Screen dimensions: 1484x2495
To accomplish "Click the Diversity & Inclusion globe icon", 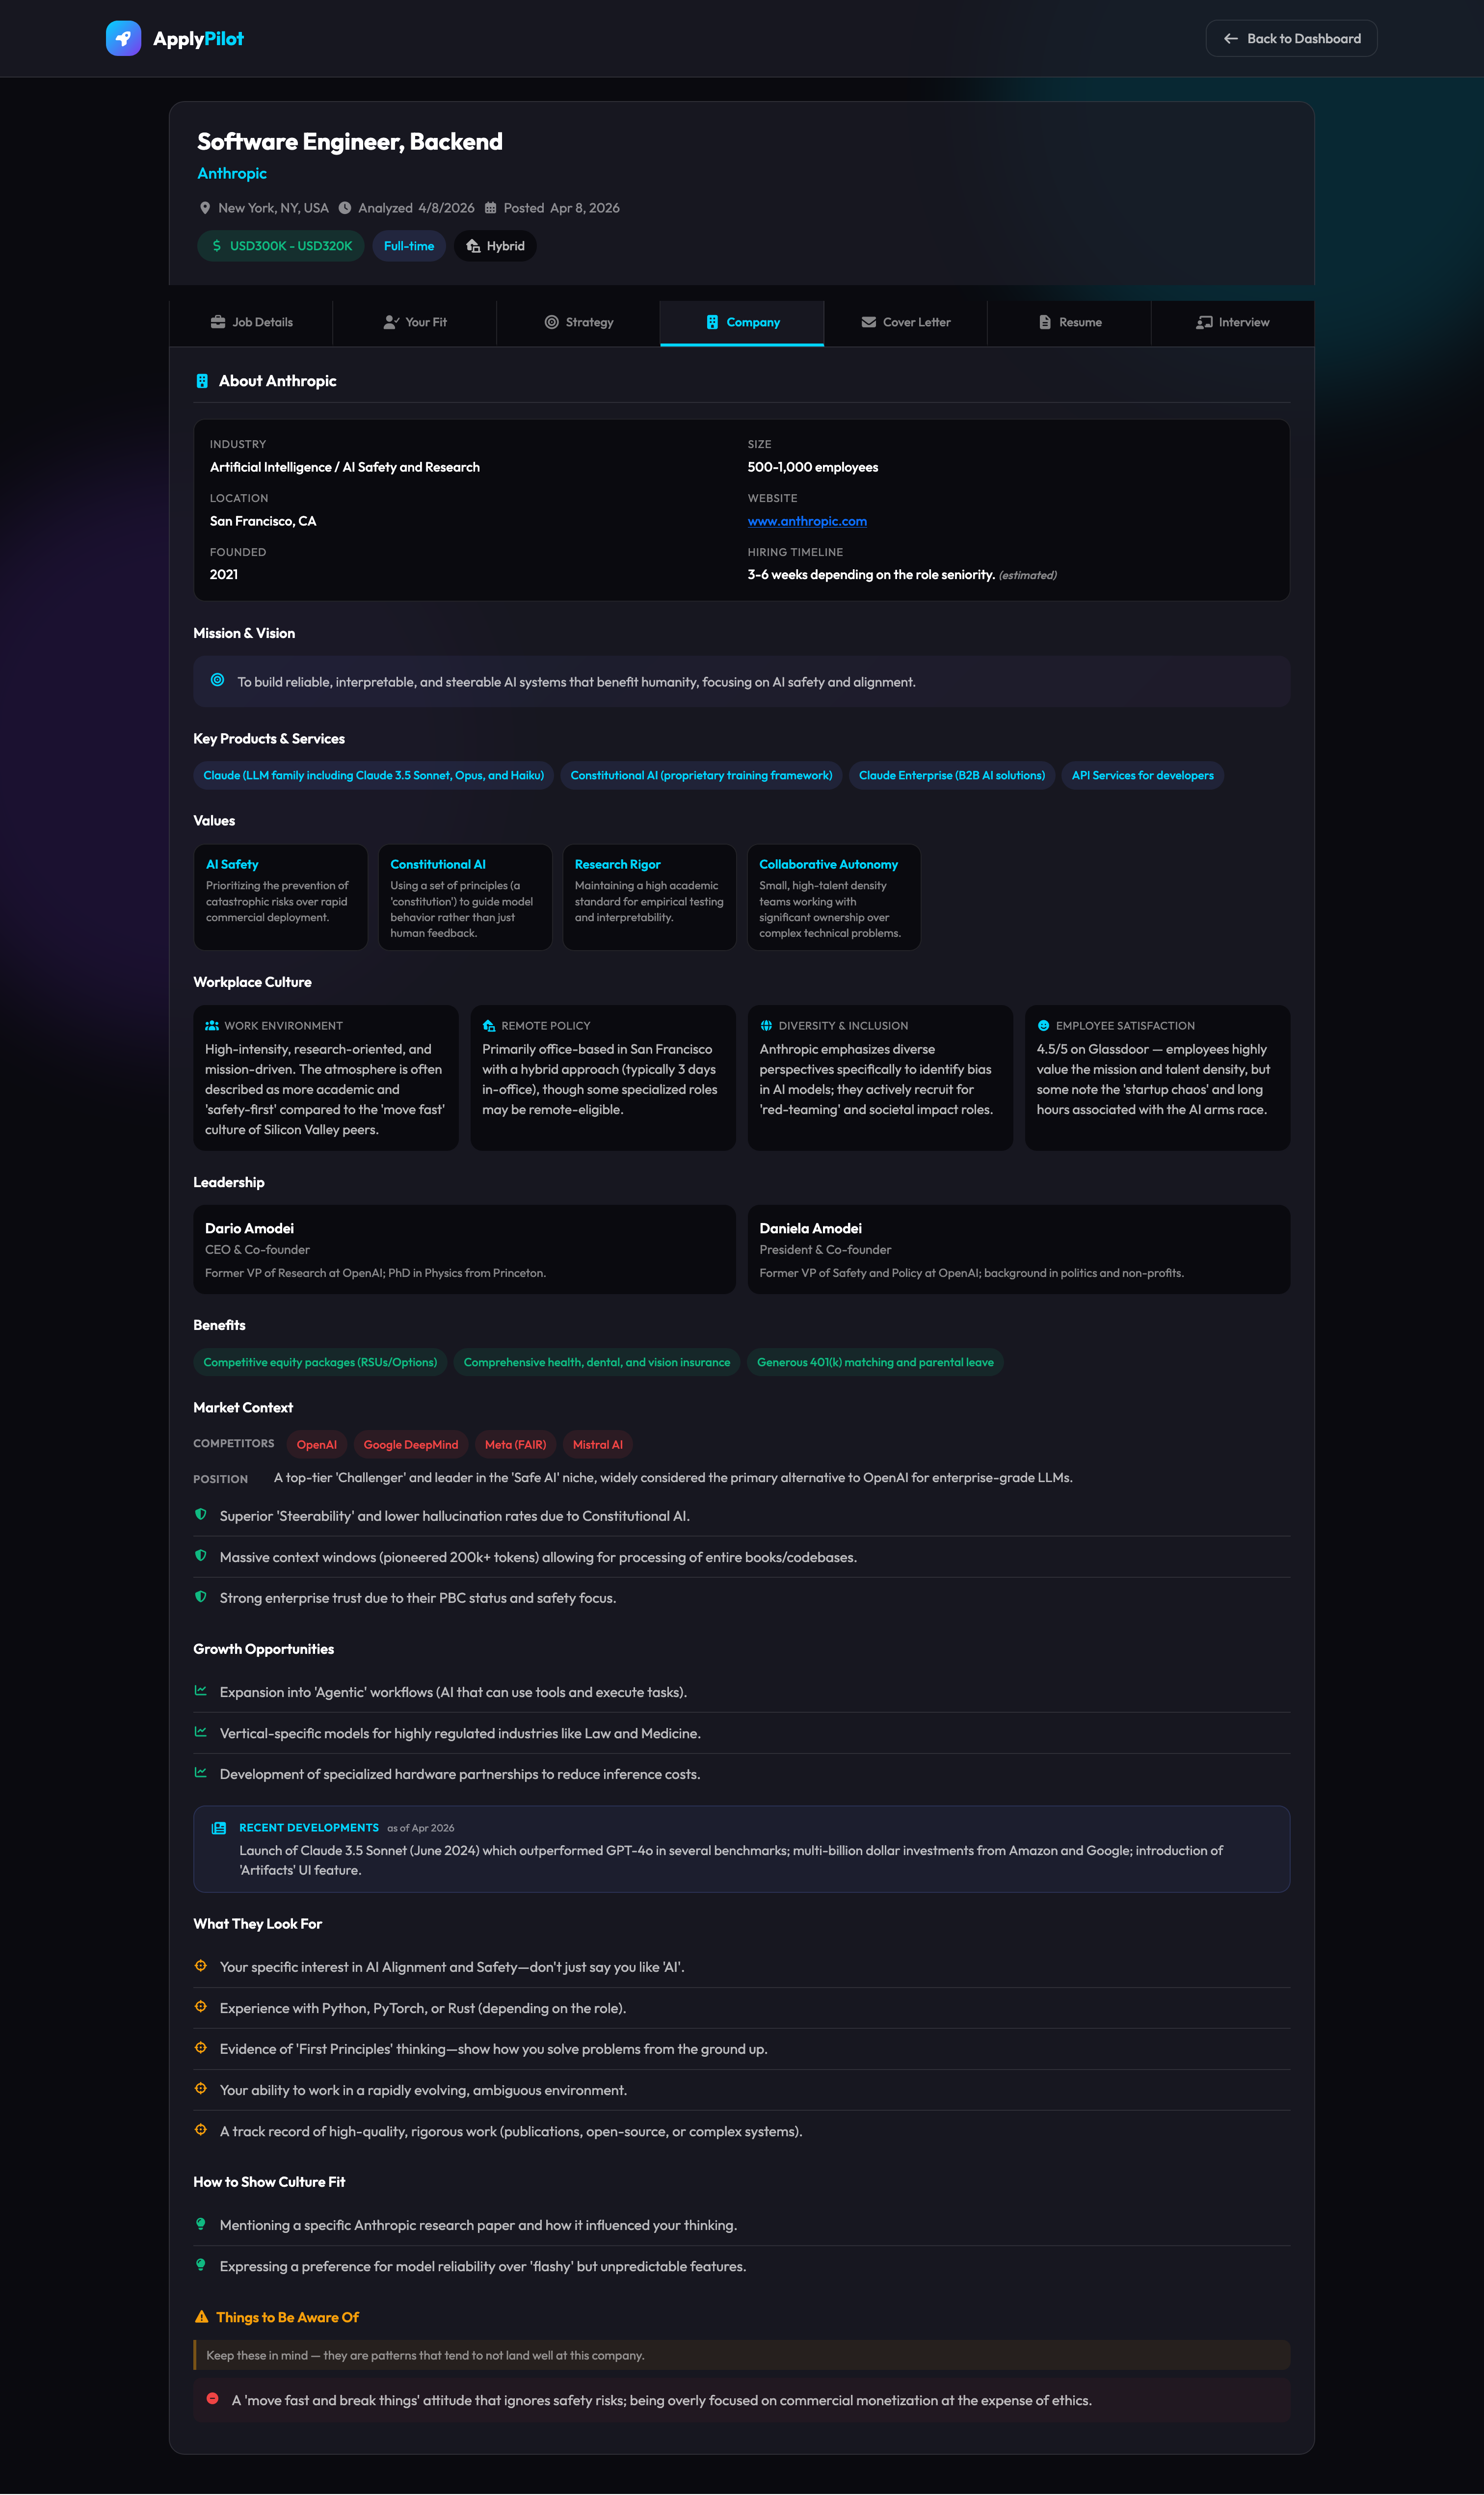I will click(766, 1026).
